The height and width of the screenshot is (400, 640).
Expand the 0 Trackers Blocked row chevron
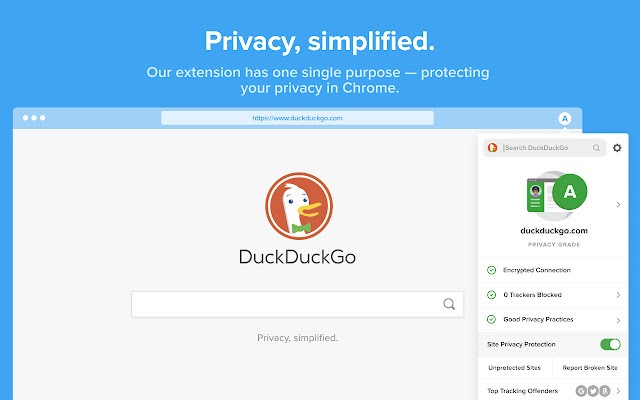pos(618,295)
